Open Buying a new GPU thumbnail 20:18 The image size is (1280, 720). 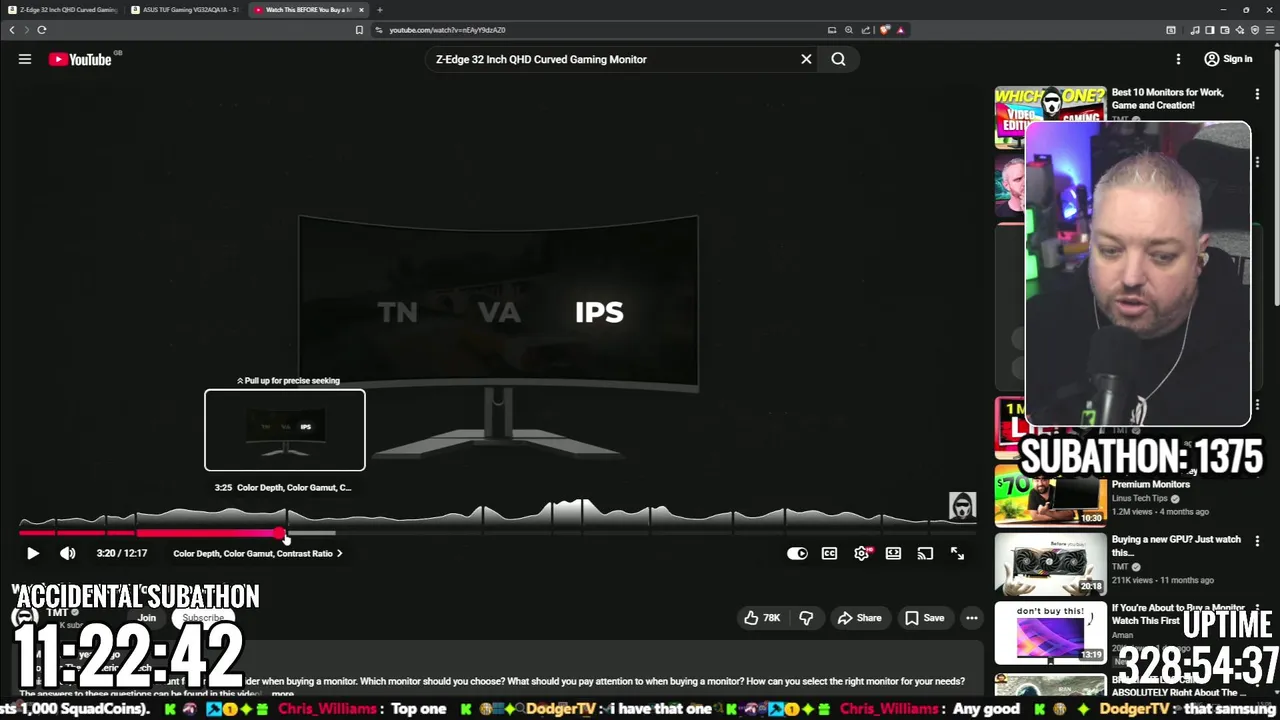1050,564
